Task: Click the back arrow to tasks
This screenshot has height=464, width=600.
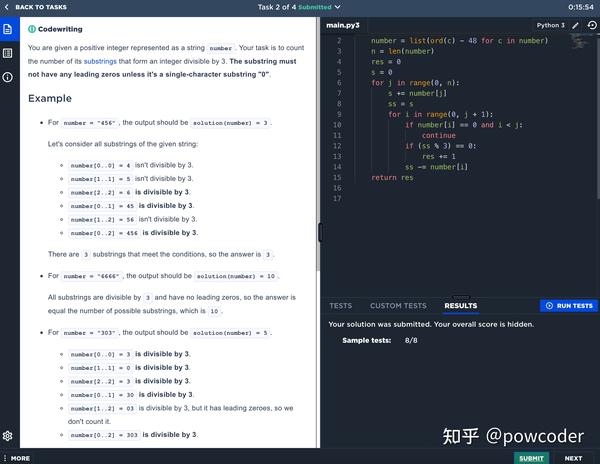Action: 7,7
